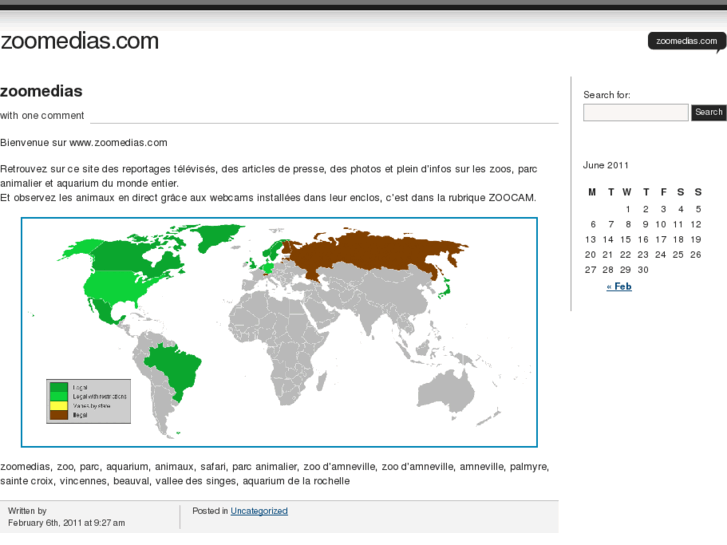
Task: Click the dark green Legal legend swatch
Action: pos(59,387)
